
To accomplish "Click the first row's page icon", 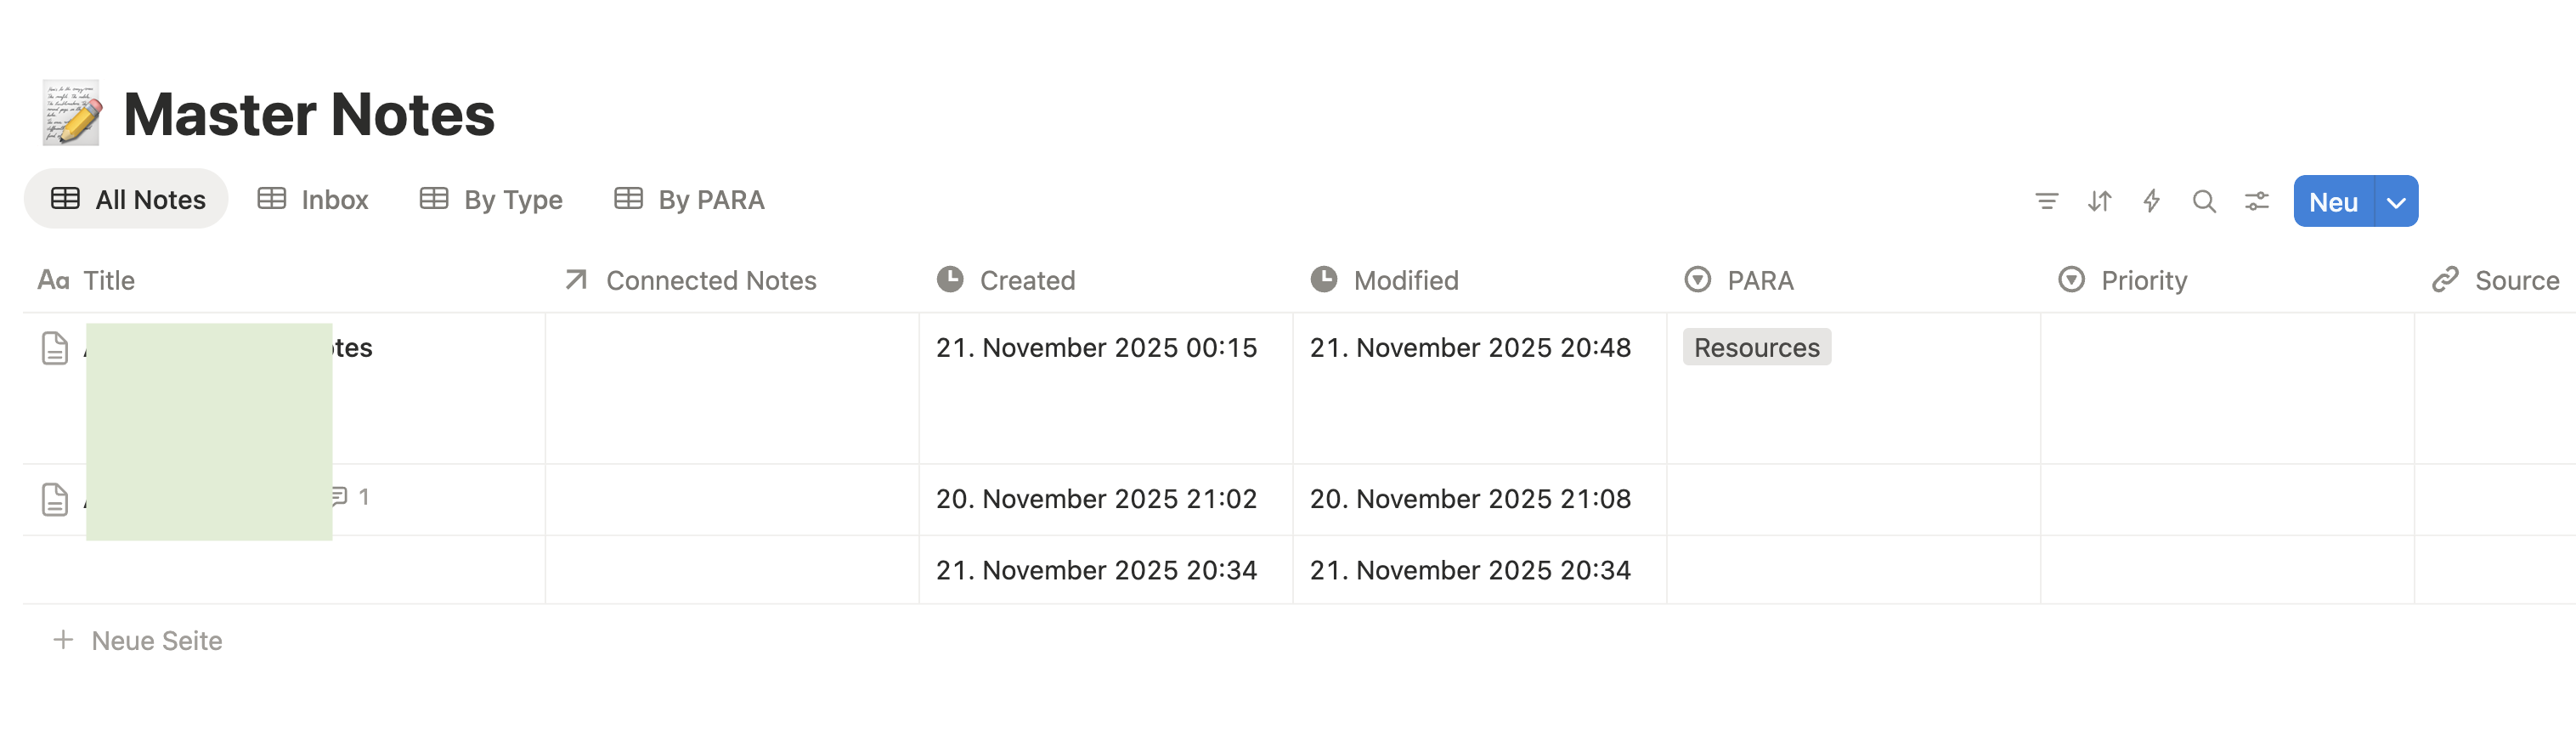I will 55,348.
